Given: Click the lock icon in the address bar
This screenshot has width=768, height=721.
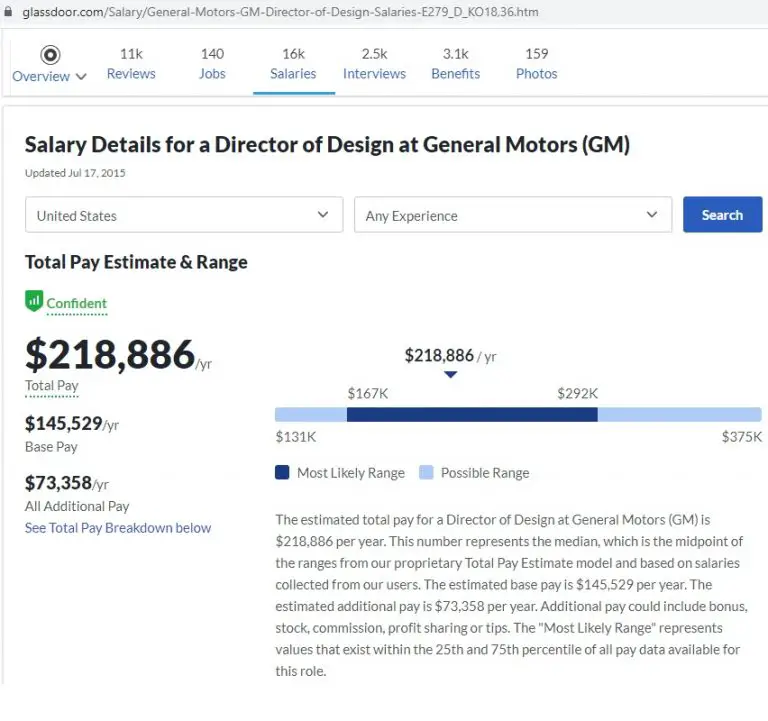Looking at the screenshot, I should pos(7,11).
